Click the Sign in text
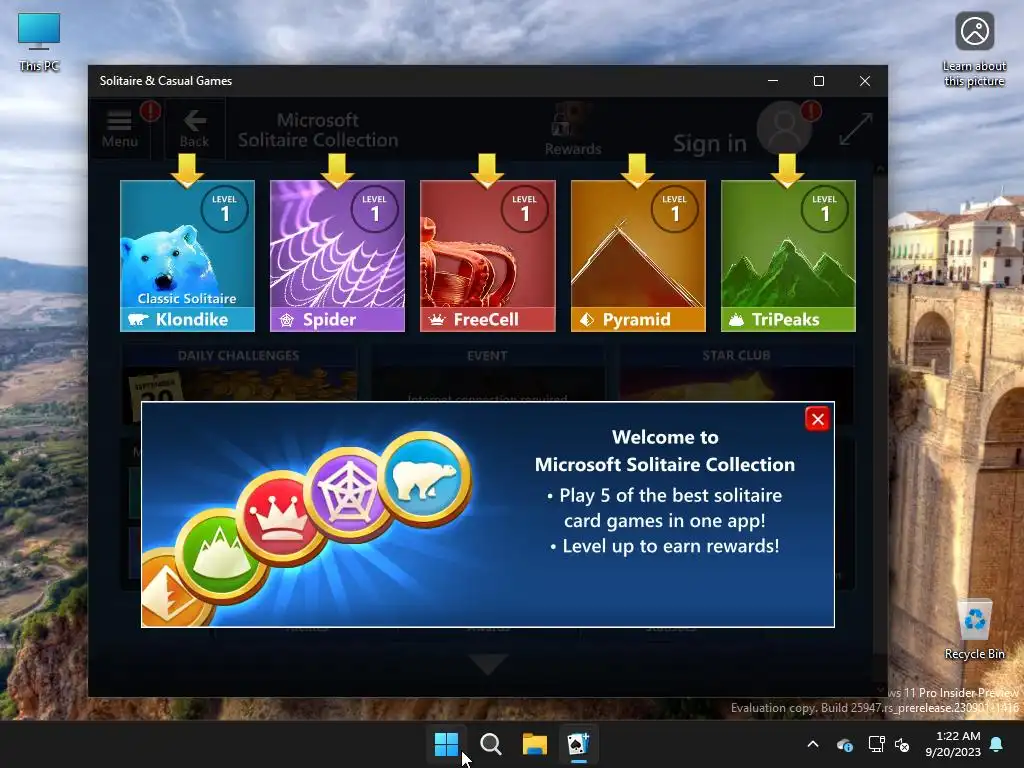1024x768 pixels. [x=710, y=143]
